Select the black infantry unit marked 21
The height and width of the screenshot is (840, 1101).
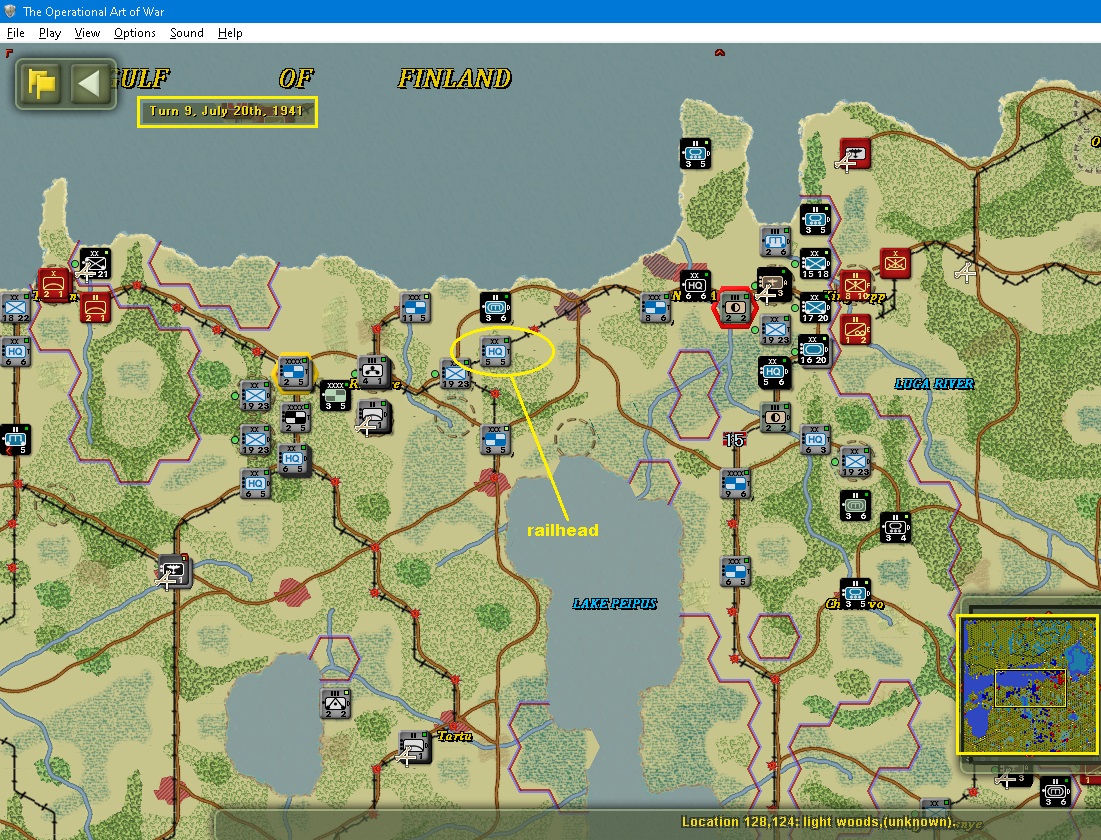click(95, 263)
